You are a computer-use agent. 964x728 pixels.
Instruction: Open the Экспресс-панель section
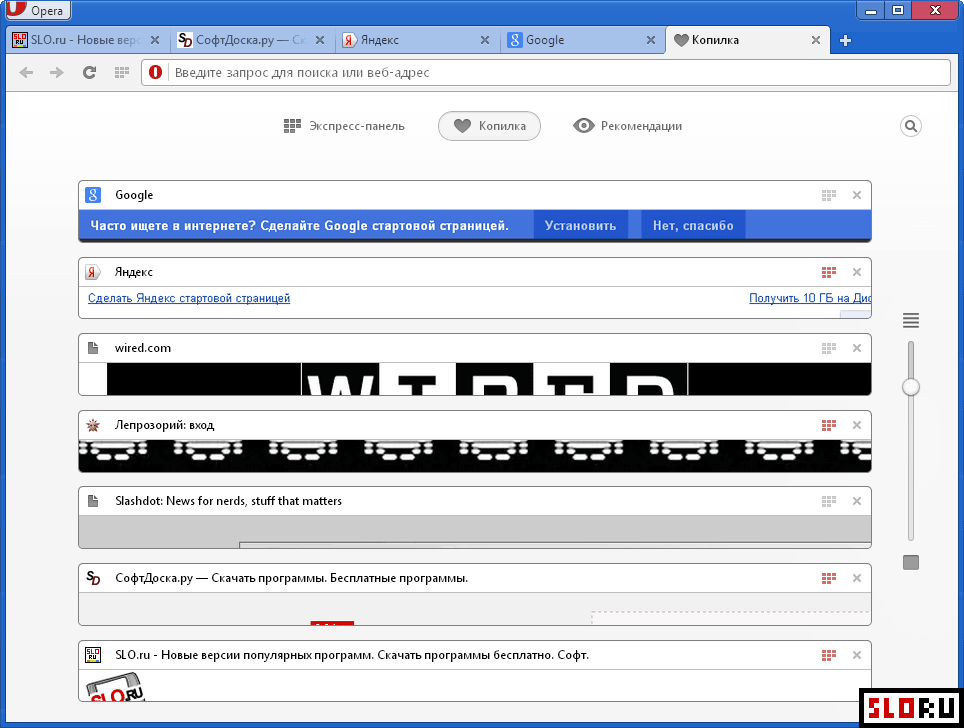344,126
